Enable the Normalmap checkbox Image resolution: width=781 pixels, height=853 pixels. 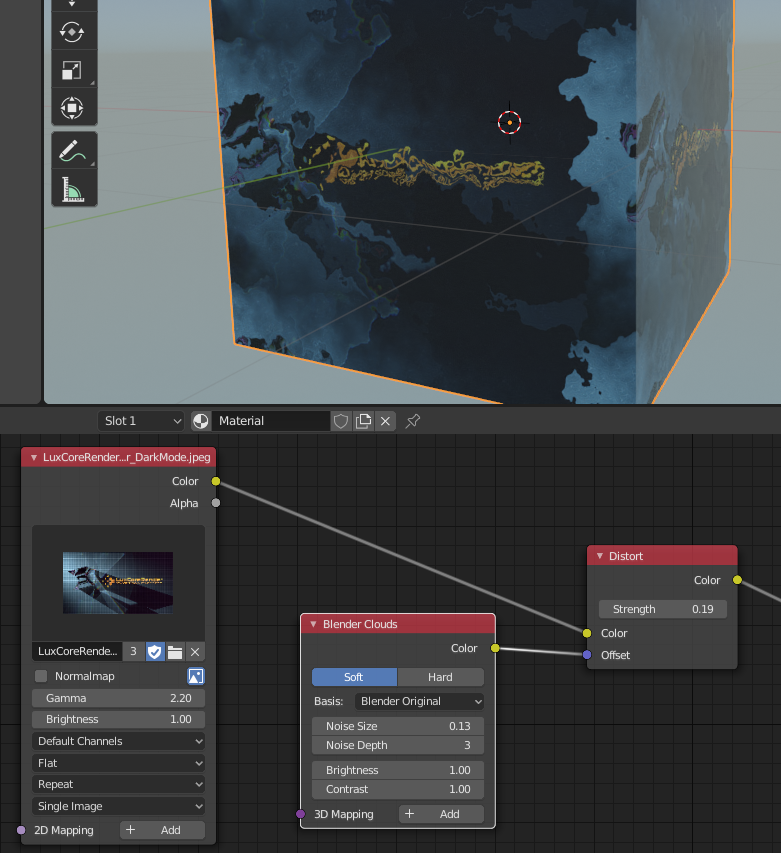[x=41, y=676]
